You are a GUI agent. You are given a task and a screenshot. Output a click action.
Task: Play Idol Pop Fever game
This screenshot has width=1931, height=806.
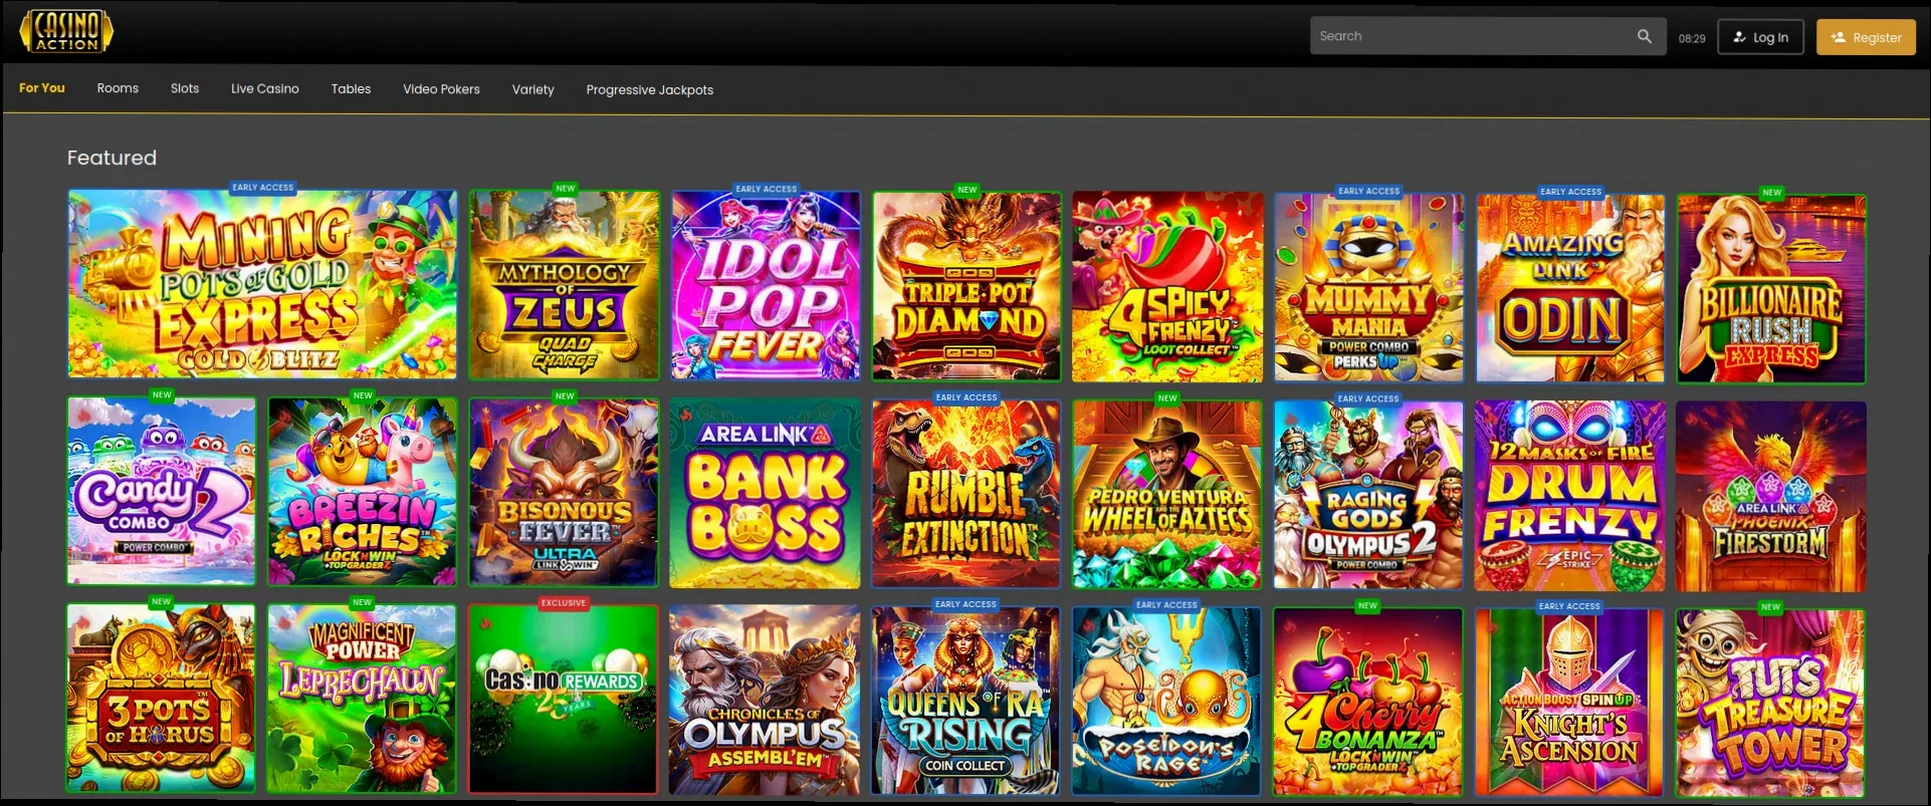tap(766, 285)
